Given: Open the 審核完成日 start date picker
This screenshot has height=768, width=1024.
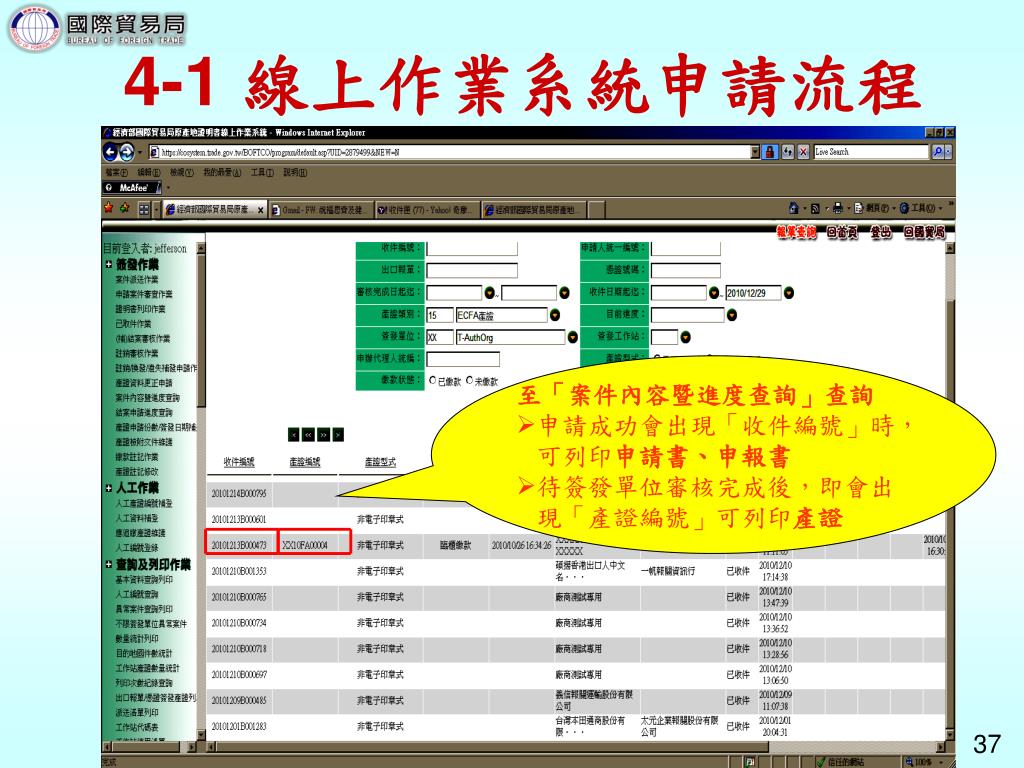Looking at the screenshot, I should click(490, 293).
